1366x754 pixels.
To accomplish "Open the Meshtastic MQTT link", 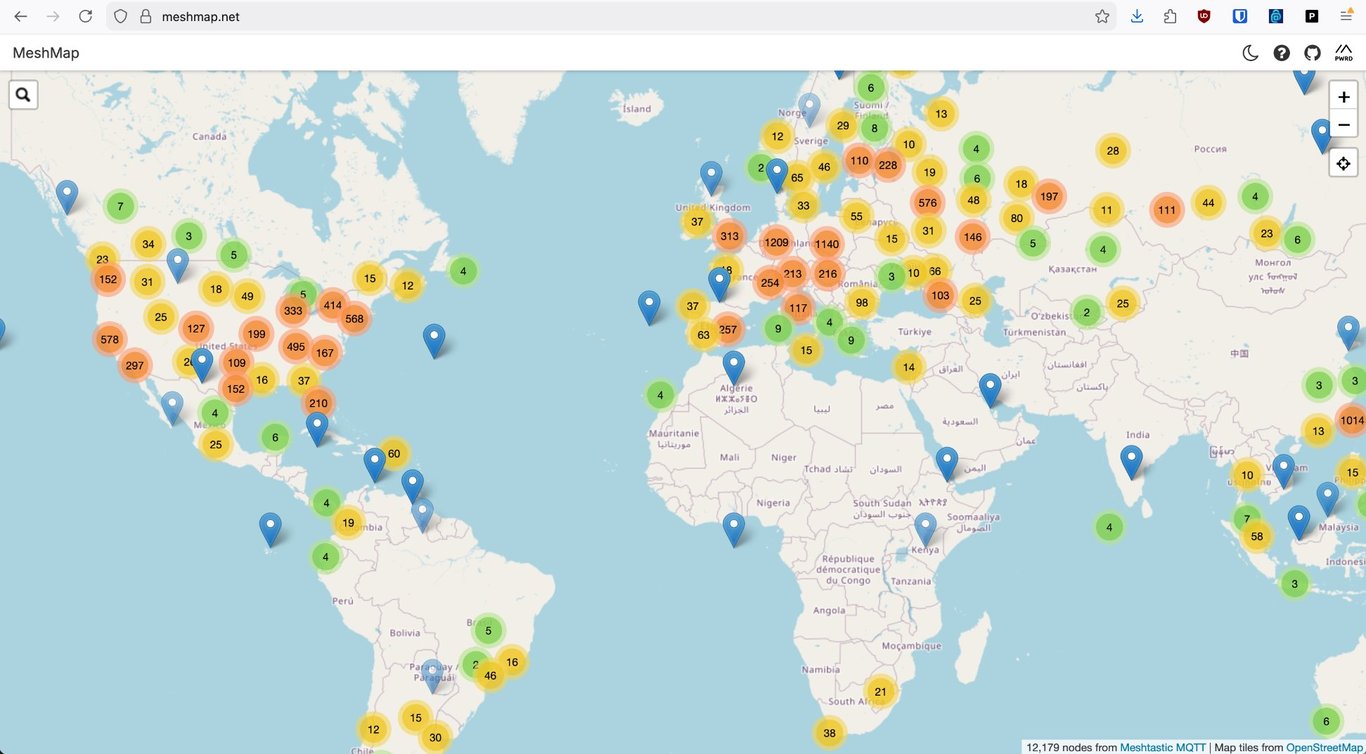I will coord(1163,747).
